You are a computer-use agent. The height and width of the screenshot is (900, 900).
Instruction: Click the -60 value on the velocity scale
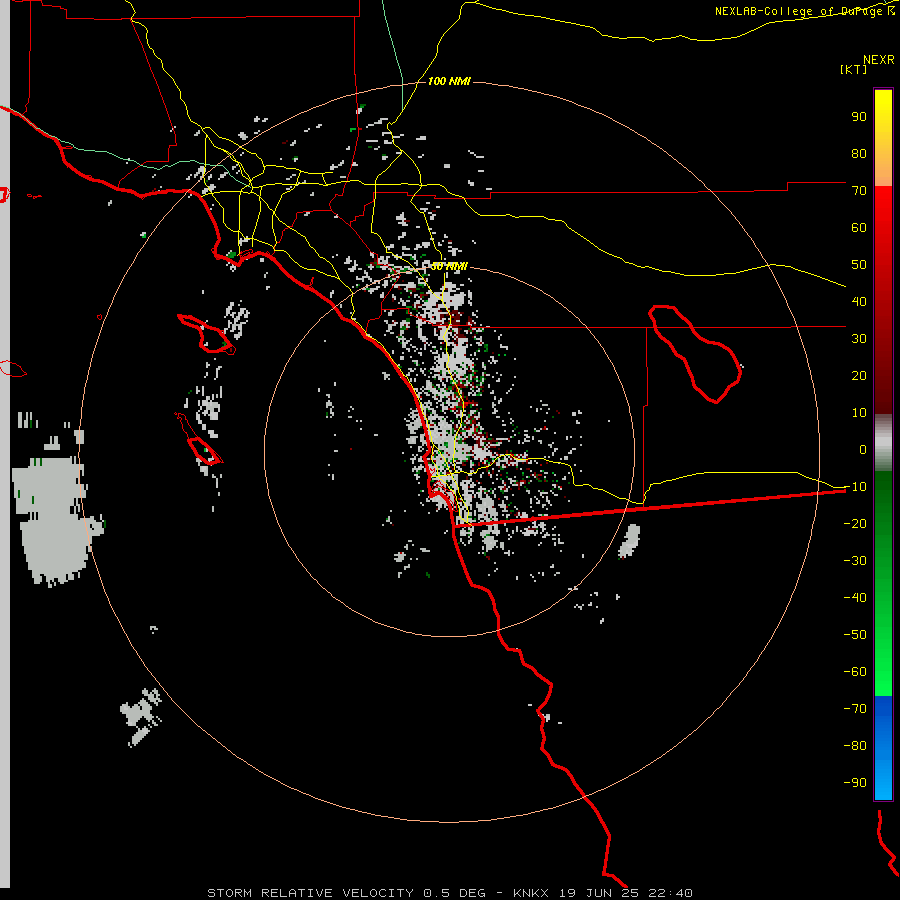[855, 672]
